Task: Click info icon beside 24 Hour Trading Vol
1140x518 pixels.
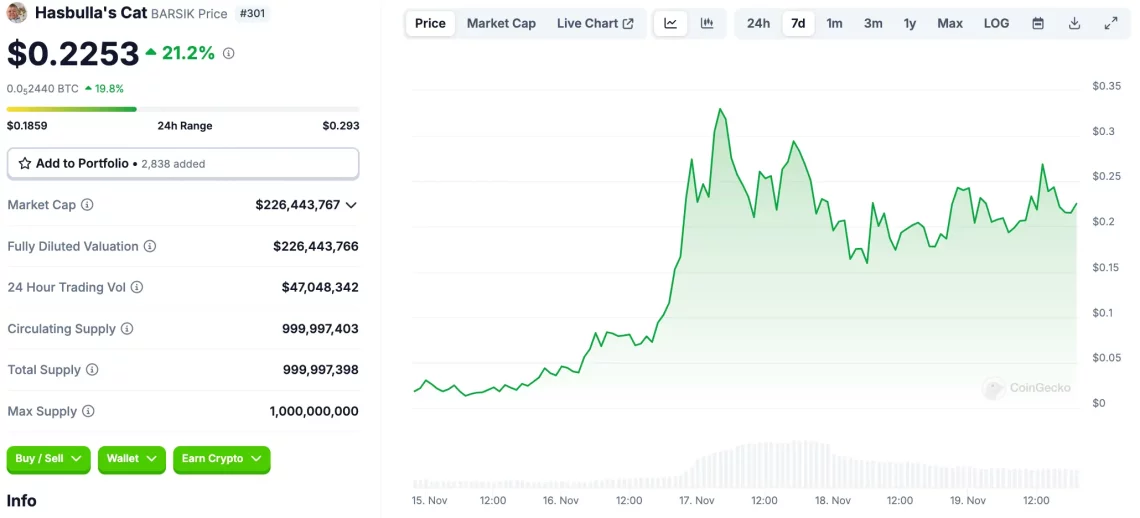Action: 137,287
